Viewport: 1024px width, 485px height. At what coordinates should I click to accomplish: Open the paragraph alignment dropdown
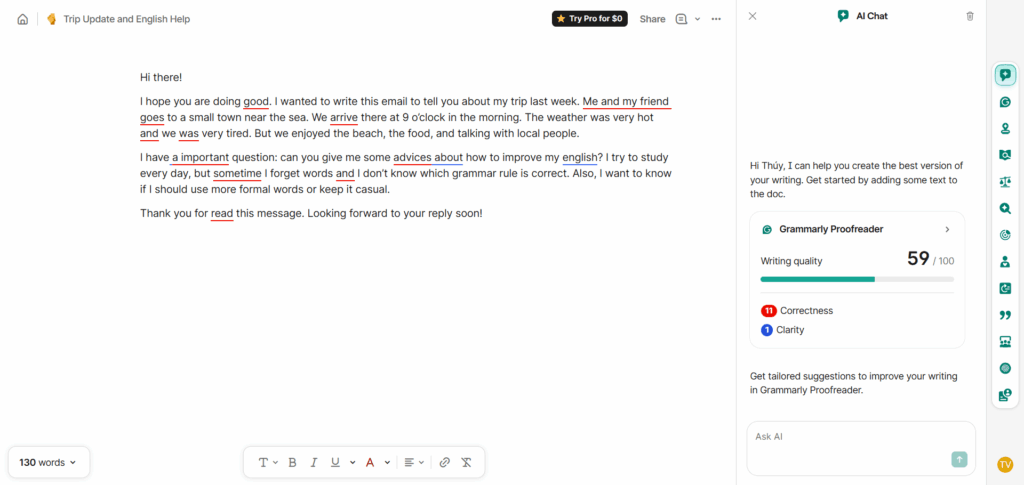(x=414, y=462)
